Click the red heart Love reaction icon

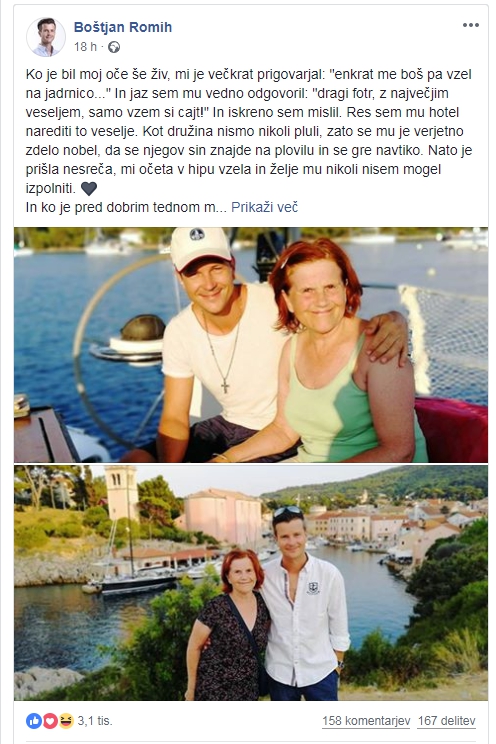tap(50, 721)
